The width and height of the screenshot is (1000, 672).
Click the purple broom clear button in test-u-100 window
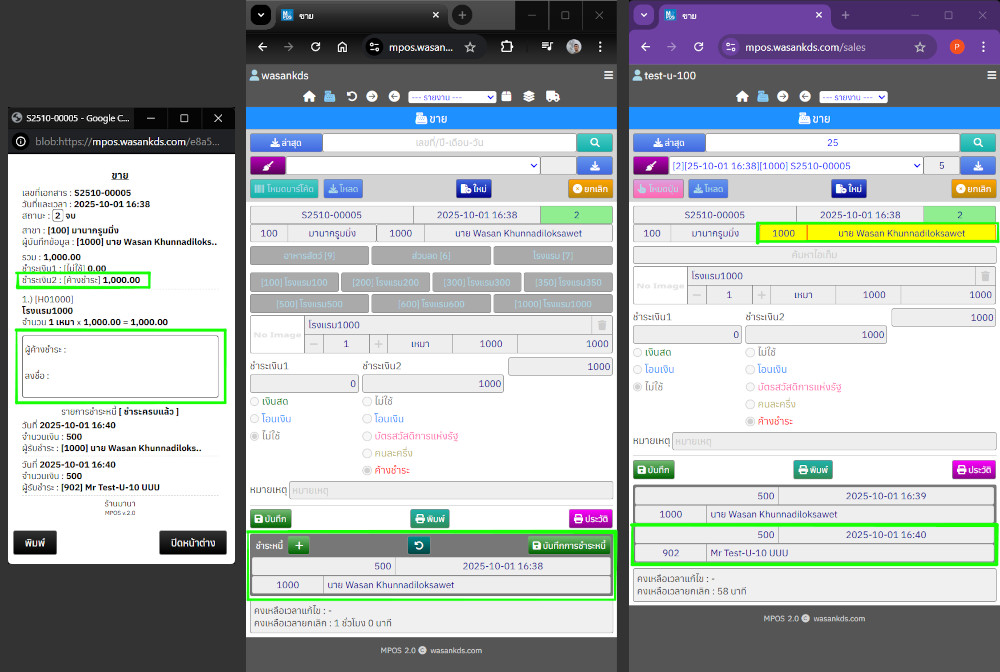point(651,165)
